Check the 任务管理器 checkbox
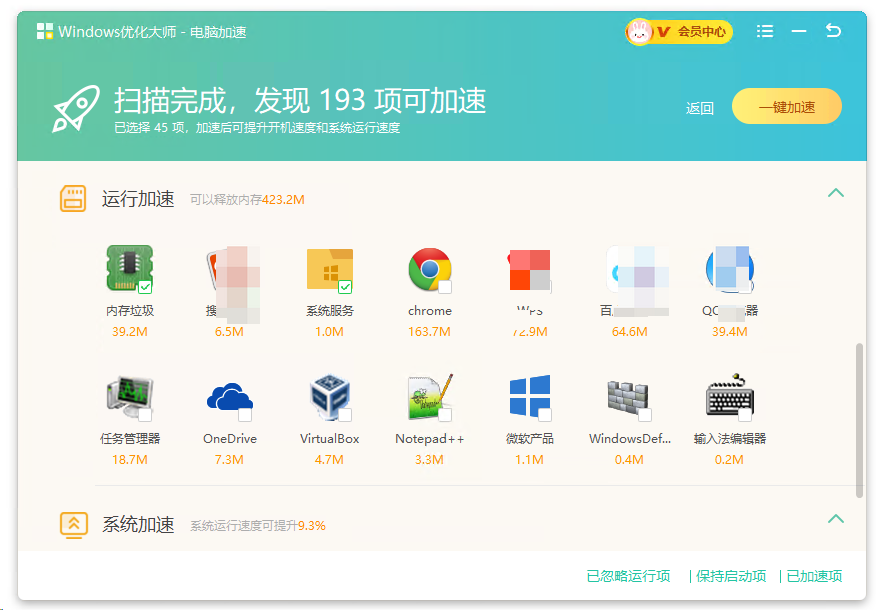Viewport: 881px width, 610px height. [145, 415]
